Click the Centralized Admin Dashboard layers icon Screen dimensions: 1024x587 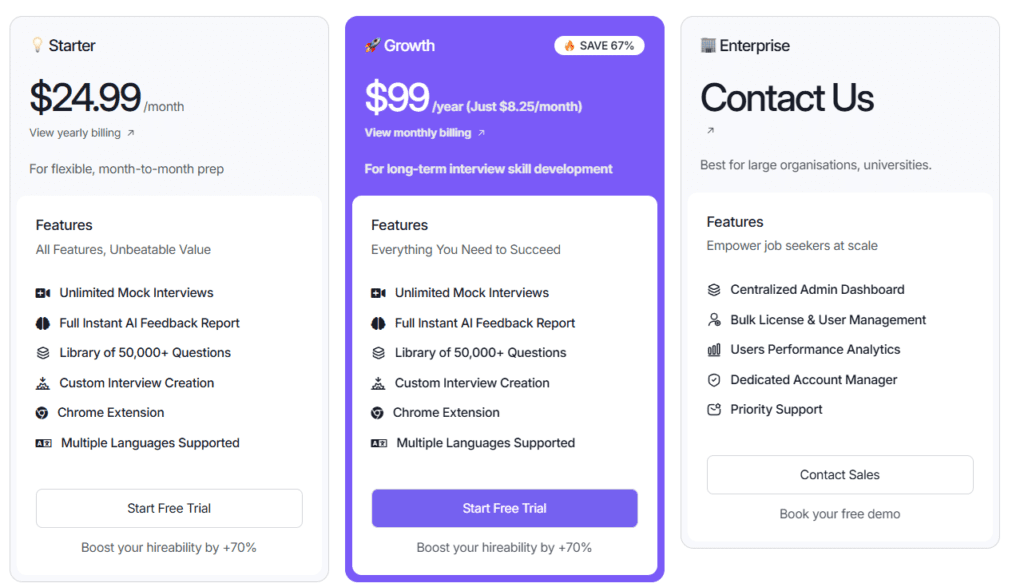pyautogui.click(x=714, y=290)
